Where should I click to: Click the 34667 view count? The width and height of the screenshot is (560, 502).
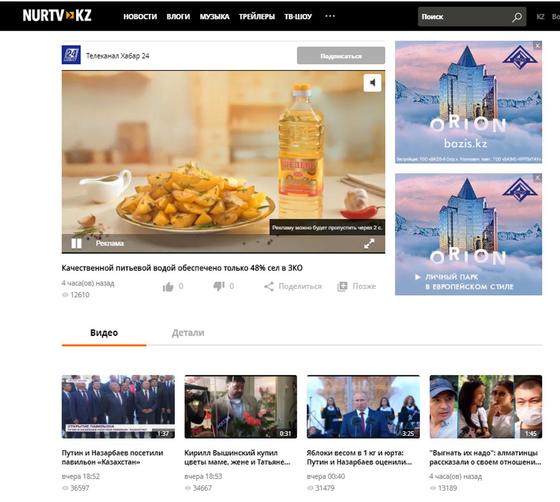202,488
